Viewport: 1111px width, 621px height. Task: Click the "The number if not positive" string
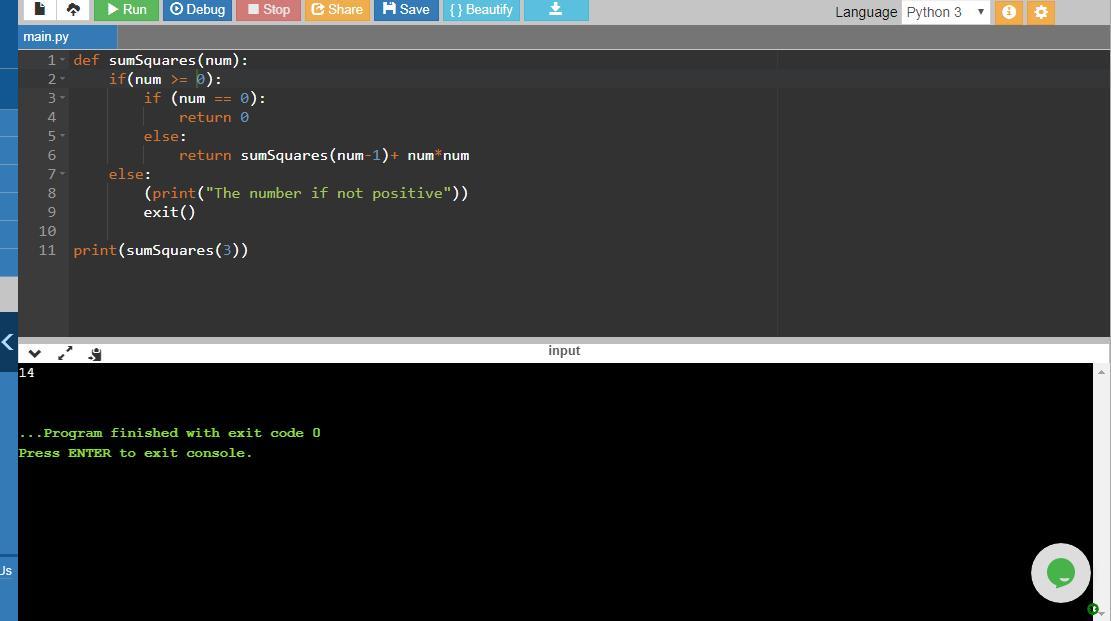pos(328,193)
